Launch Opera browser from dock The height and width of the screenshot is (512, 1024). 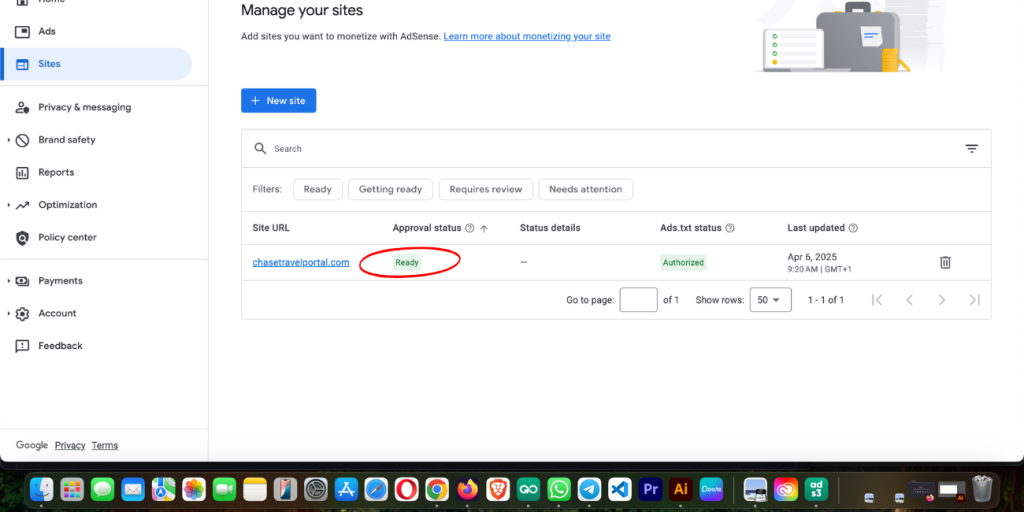(x=406, y=488)
